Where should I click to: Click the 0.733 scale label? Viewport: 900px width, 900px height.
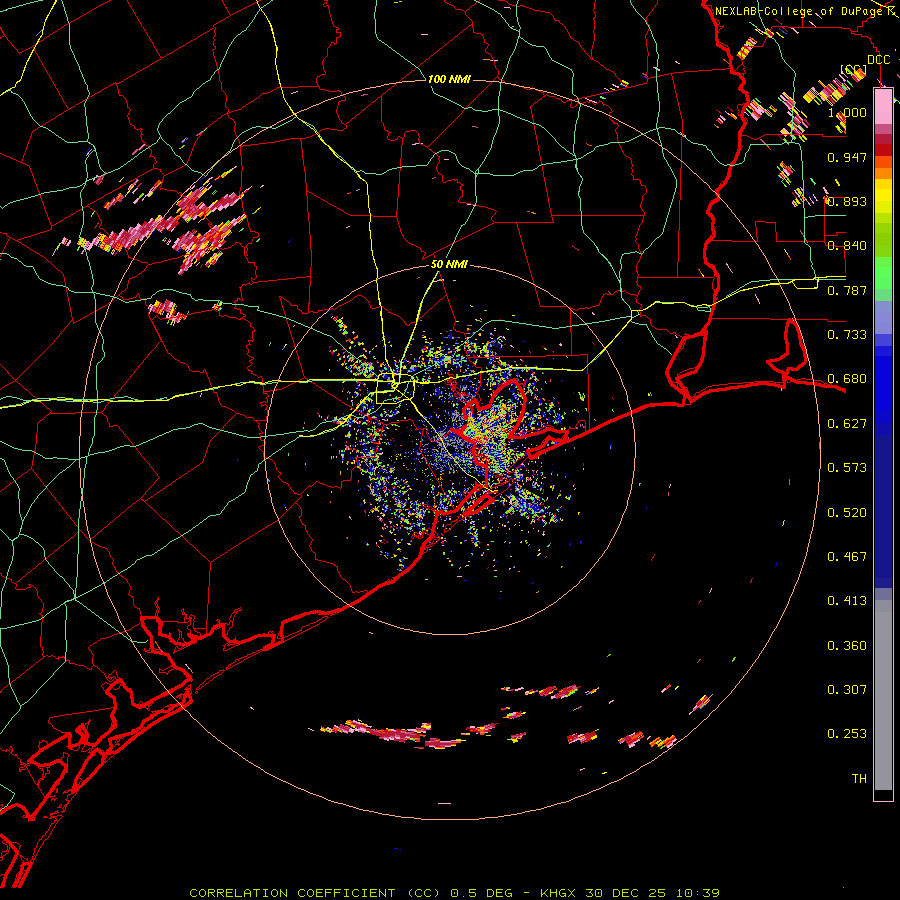click(847, 335)
